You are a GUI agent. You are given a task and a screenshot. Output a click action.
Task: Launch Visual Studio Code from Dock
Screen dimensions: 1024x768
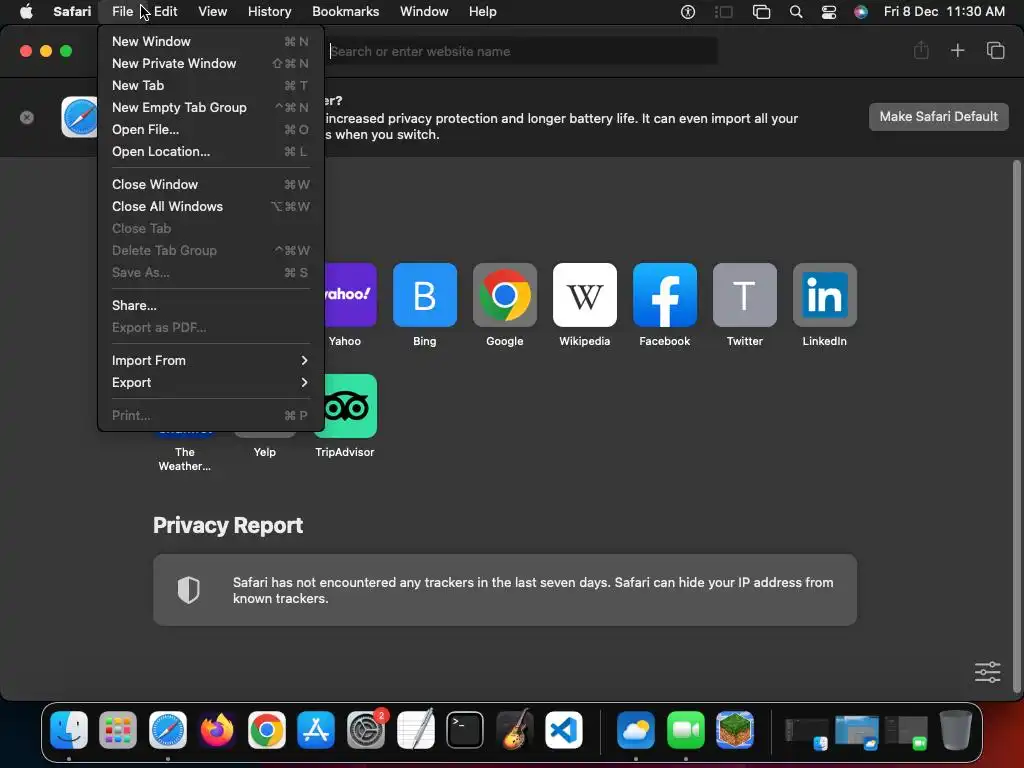564,729
